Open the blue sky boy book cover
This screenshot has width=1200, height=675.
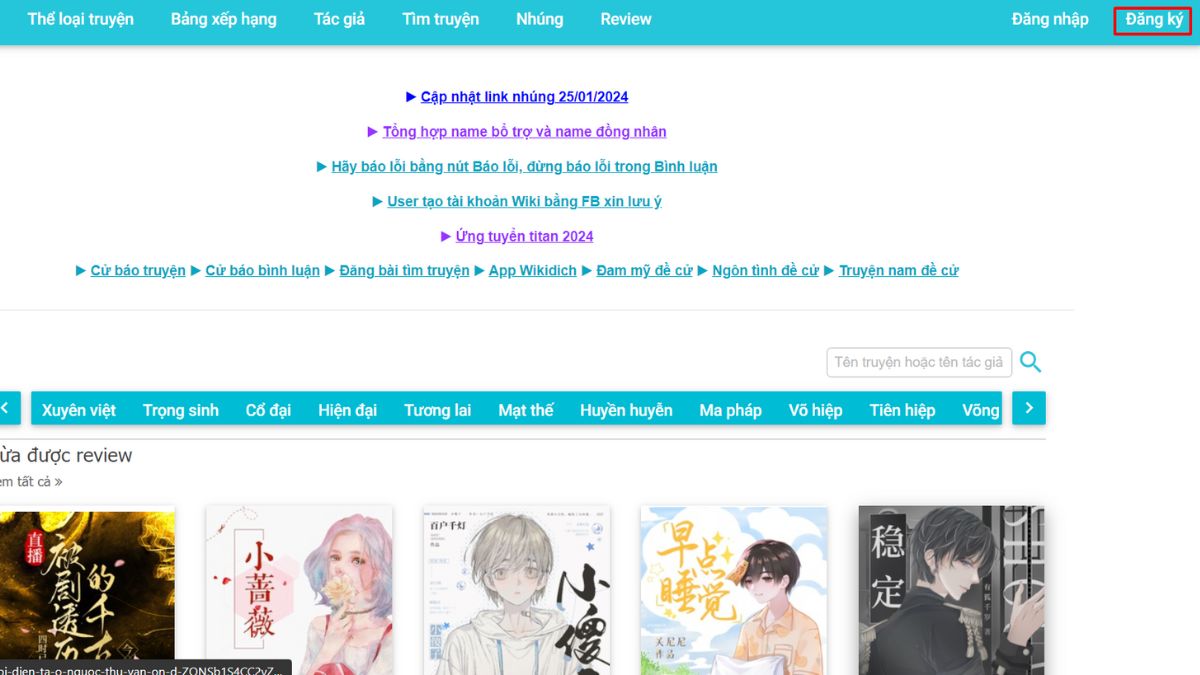click(733, 588)
